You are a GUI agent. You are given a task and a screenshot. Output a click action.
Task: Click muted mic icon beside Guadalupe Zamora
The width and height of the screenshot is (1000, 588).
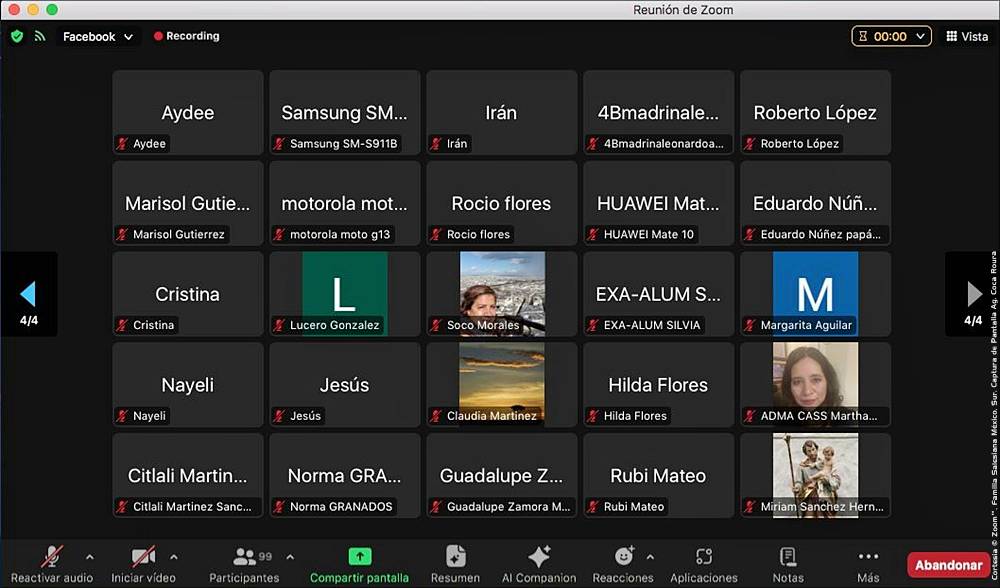436,507
